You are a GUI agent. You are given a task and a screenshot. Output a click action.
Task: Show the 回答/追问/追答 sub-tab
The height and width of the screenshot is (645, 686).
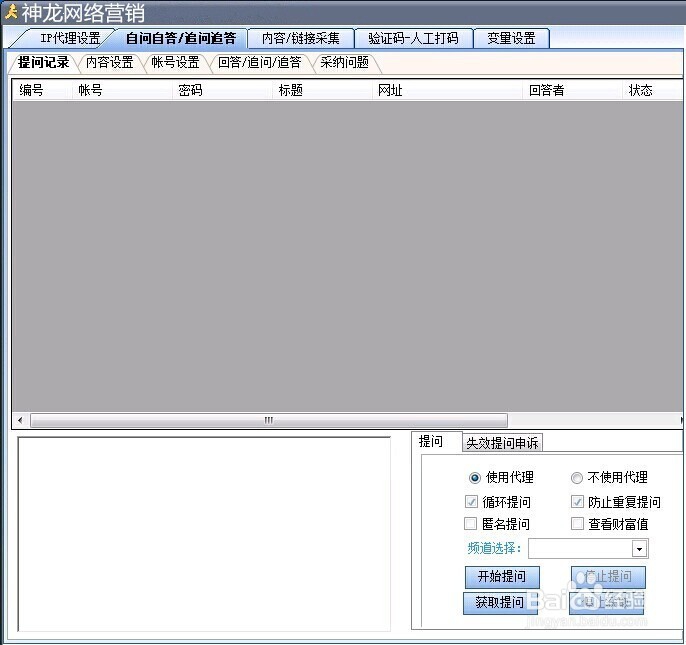point(259,63)
